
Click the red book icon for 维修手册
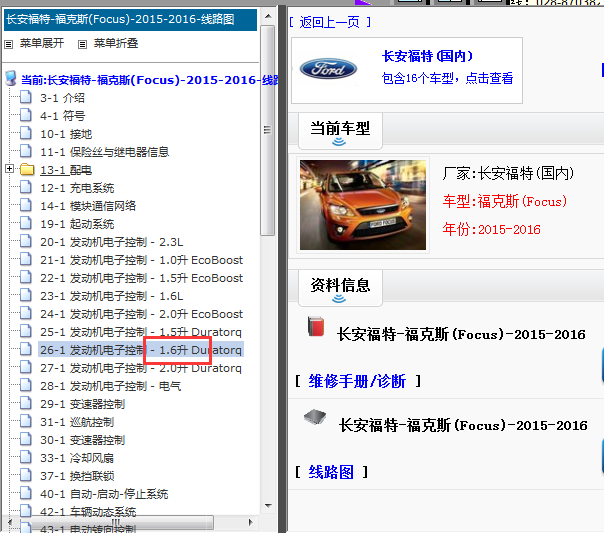(x=316, y=327)
